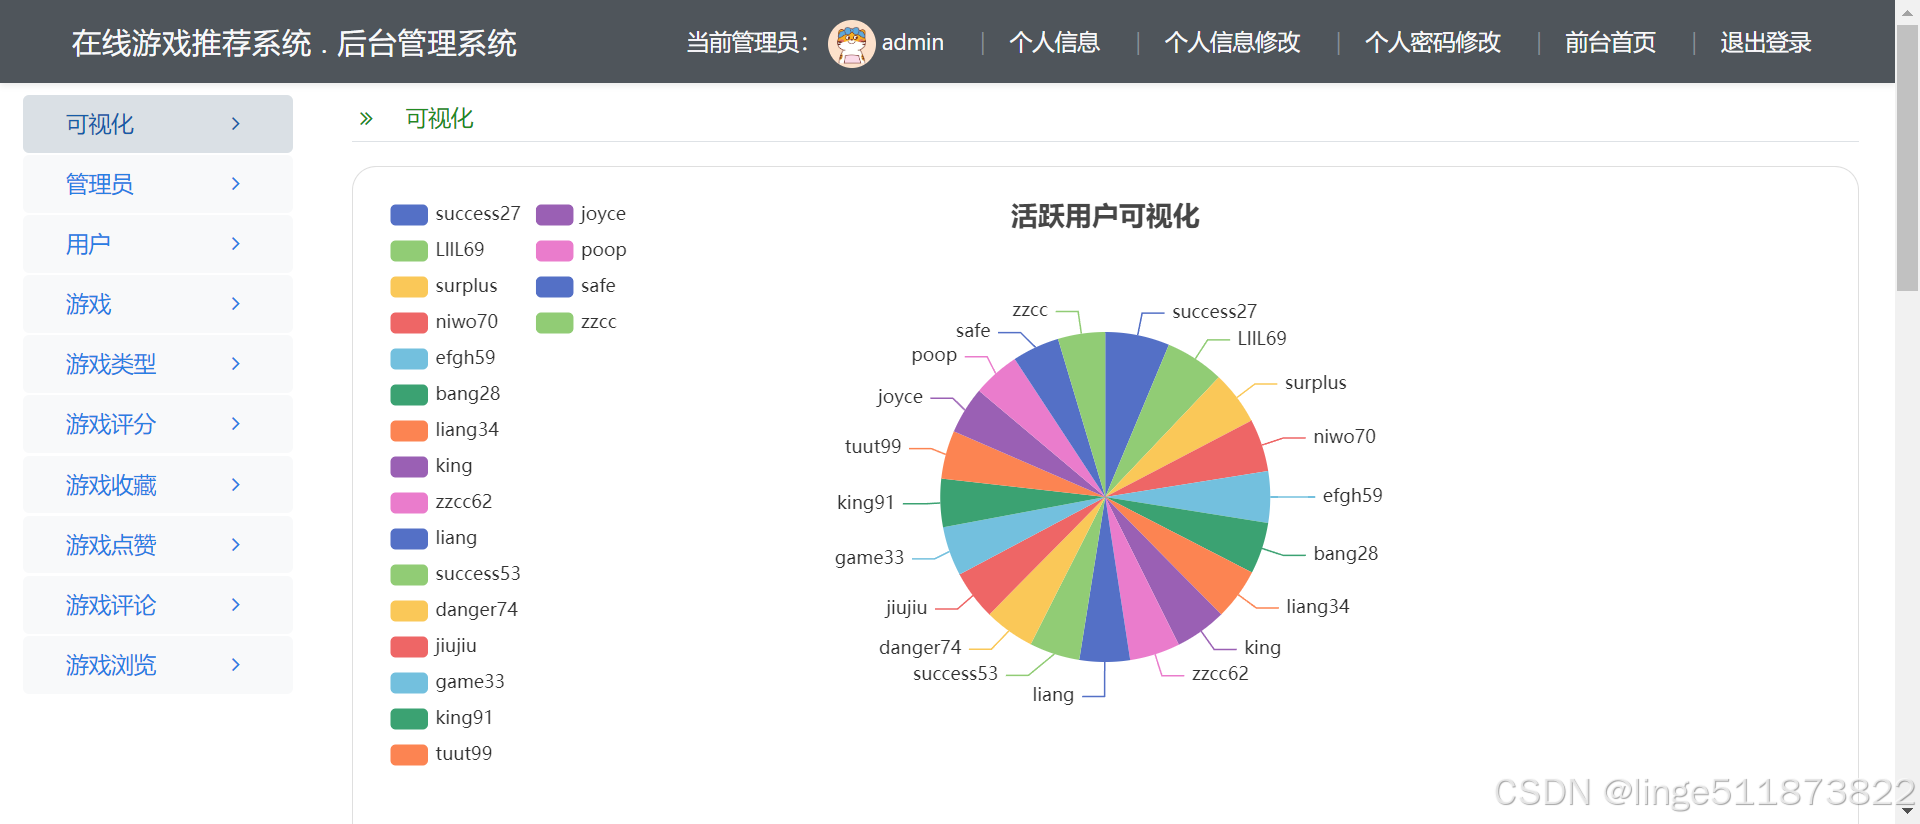This screenshot has width=1920, height=824.
Task: Toggle zzcc62 legend swatch
Action: (409, 502)
